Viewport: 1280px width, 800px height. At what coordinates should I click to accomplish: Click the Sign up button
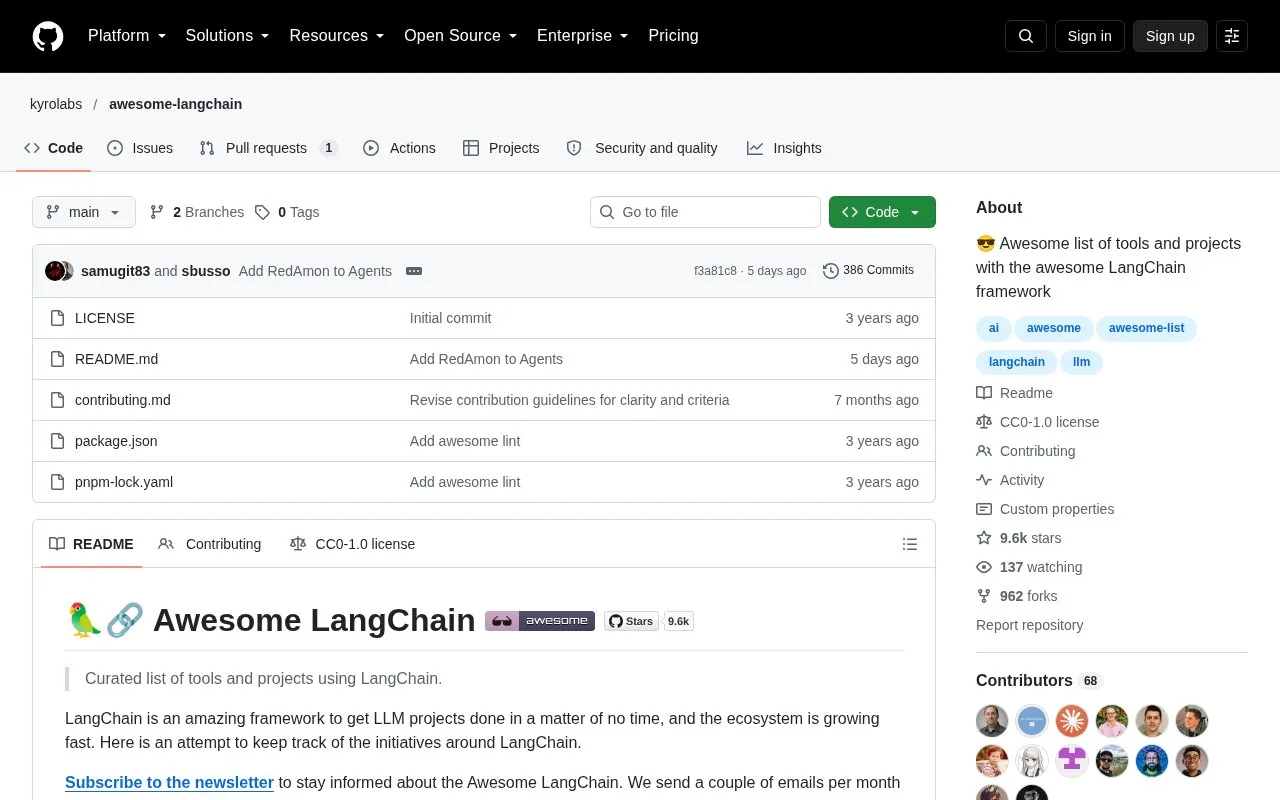(x=1170, y=36)
